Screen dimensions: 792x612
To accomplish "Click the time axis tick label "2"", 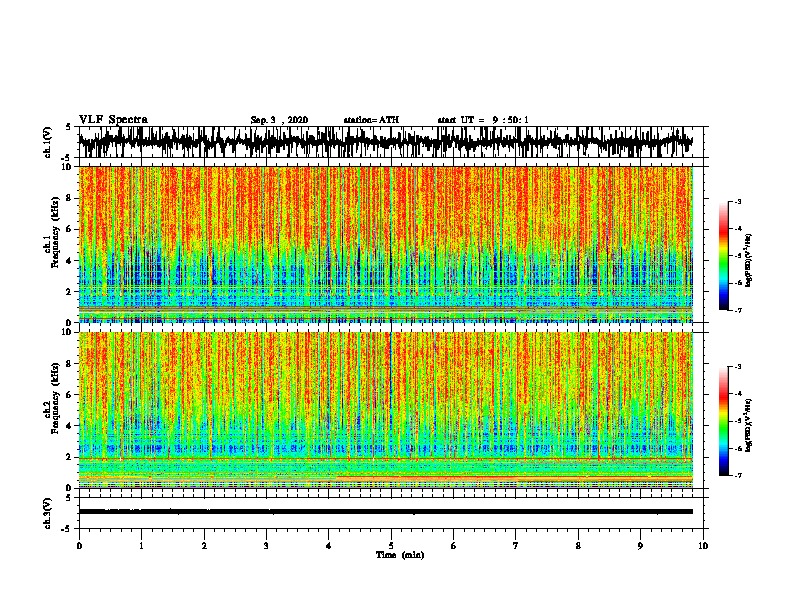I will pos(204,546).
